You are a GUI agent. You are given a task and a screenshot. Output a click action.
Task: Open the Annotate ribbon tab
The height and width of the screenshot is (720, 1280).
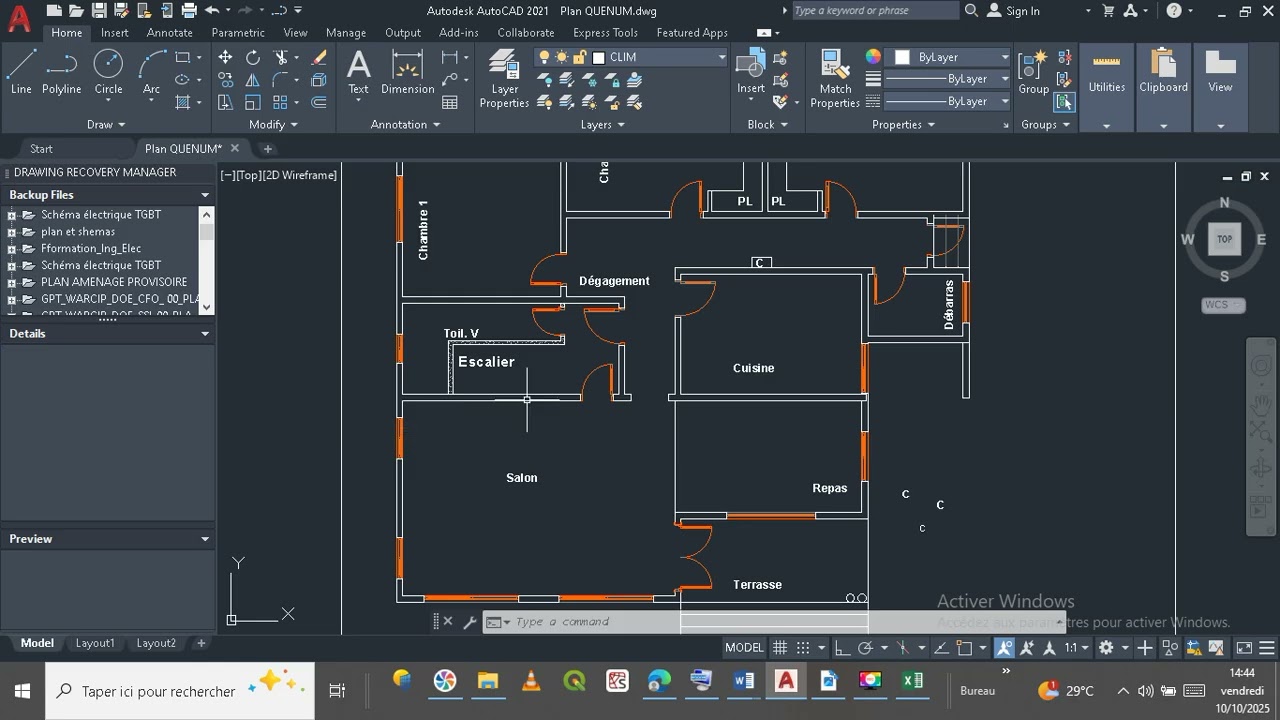[169, 33]
